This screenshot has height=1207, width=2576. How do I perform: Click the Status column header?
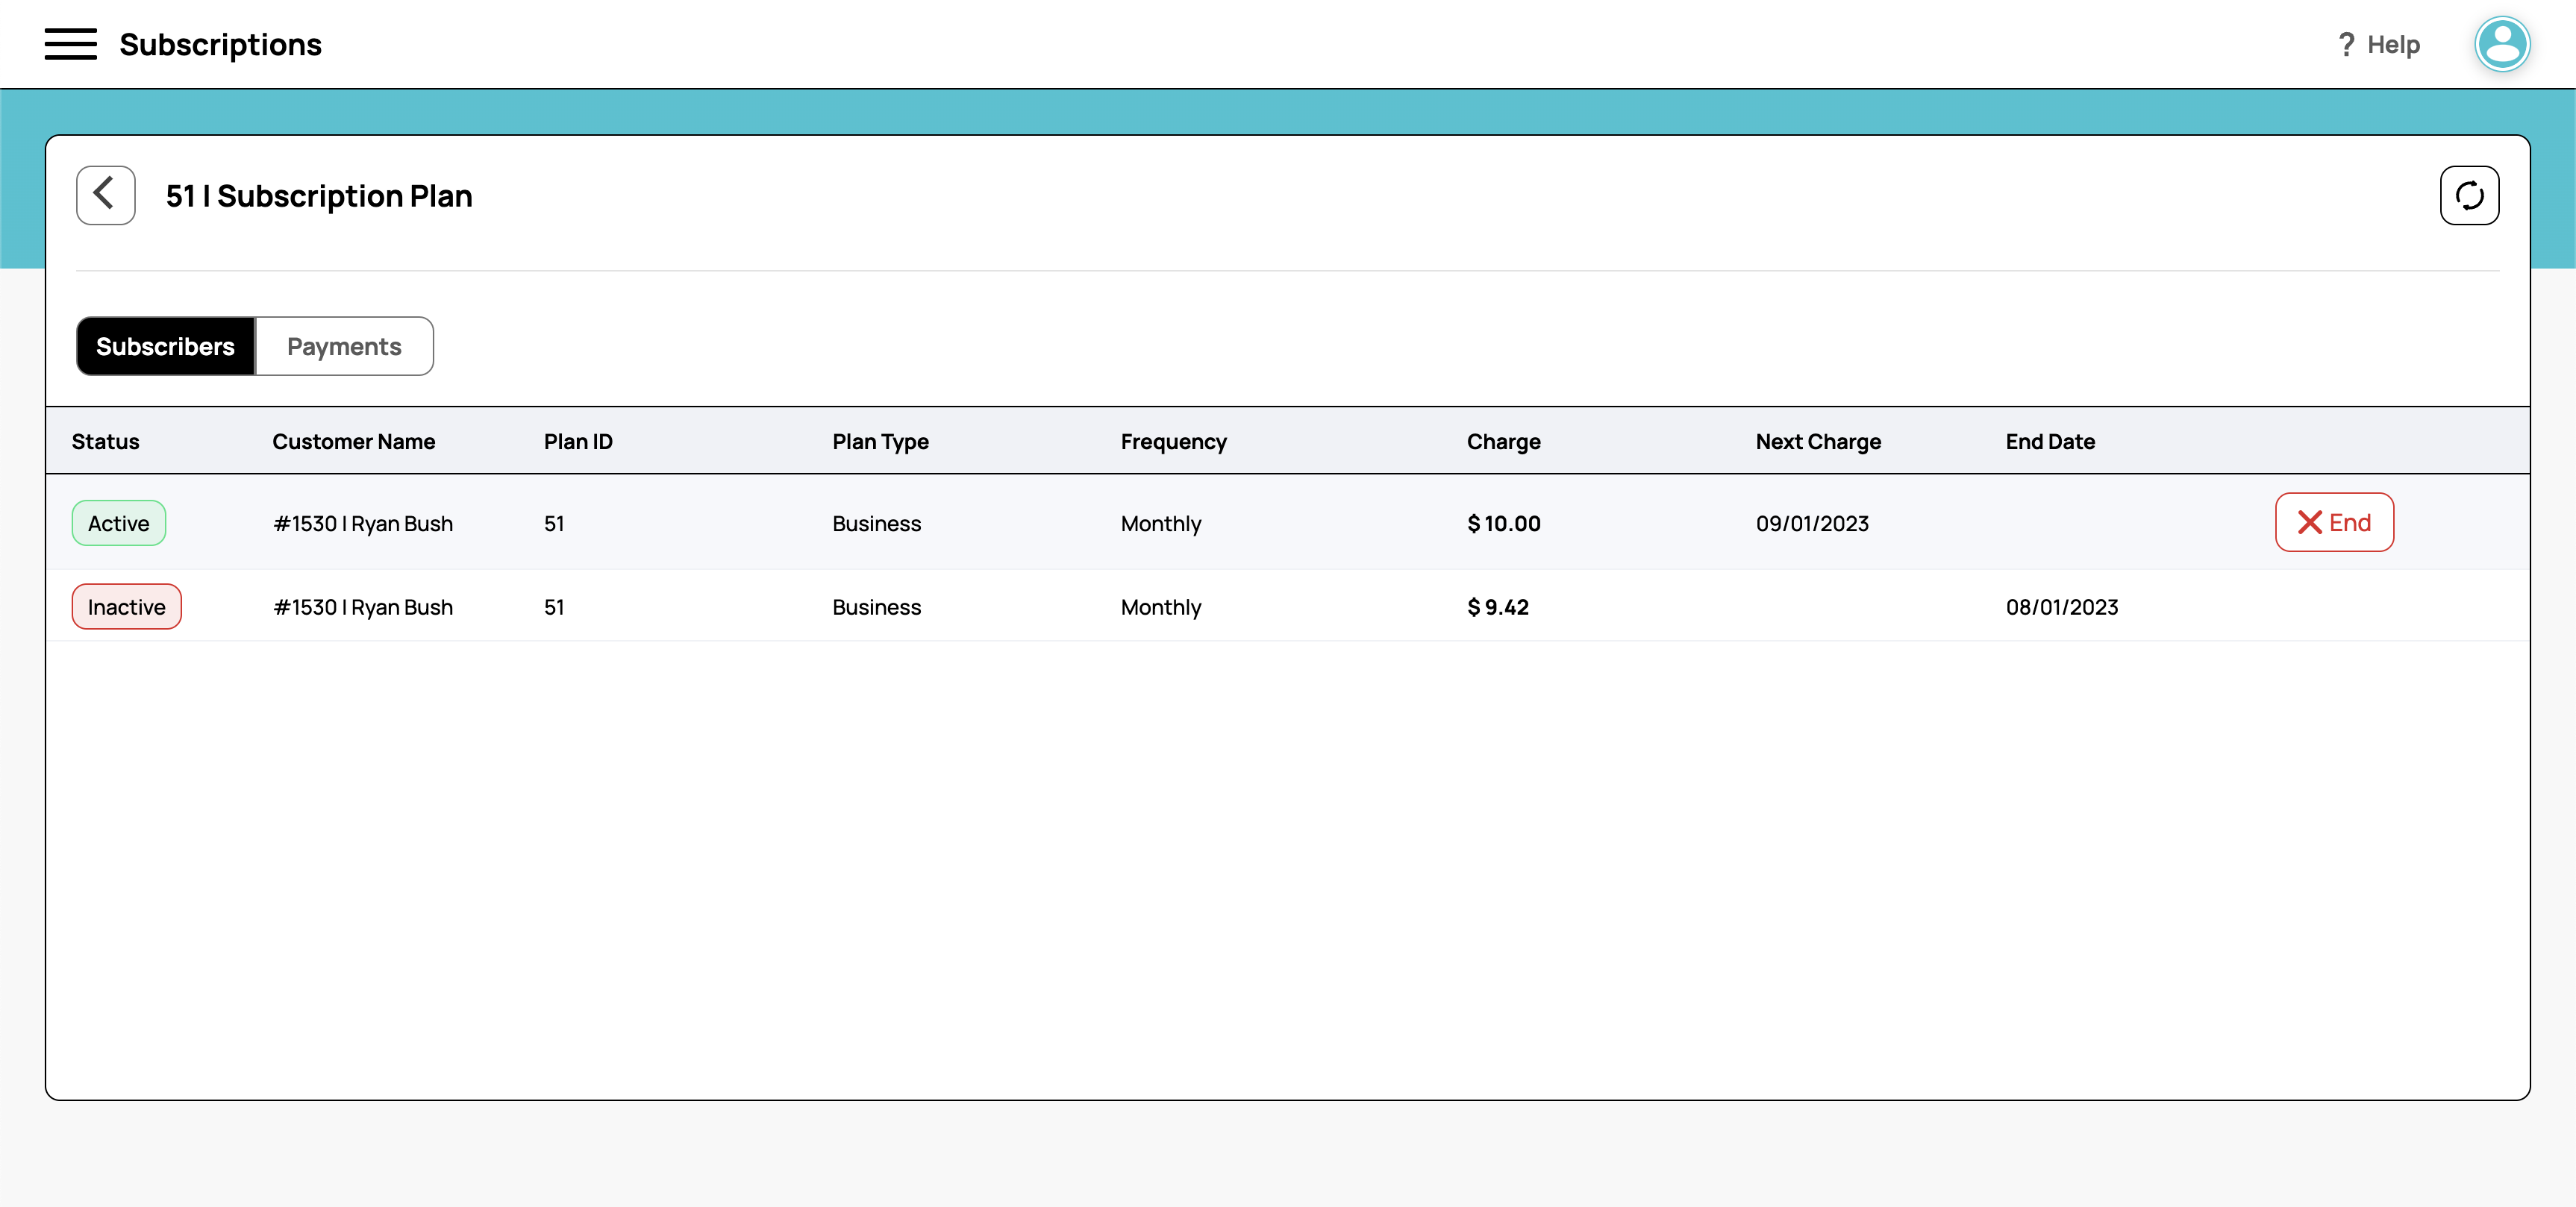coord(105,441)
